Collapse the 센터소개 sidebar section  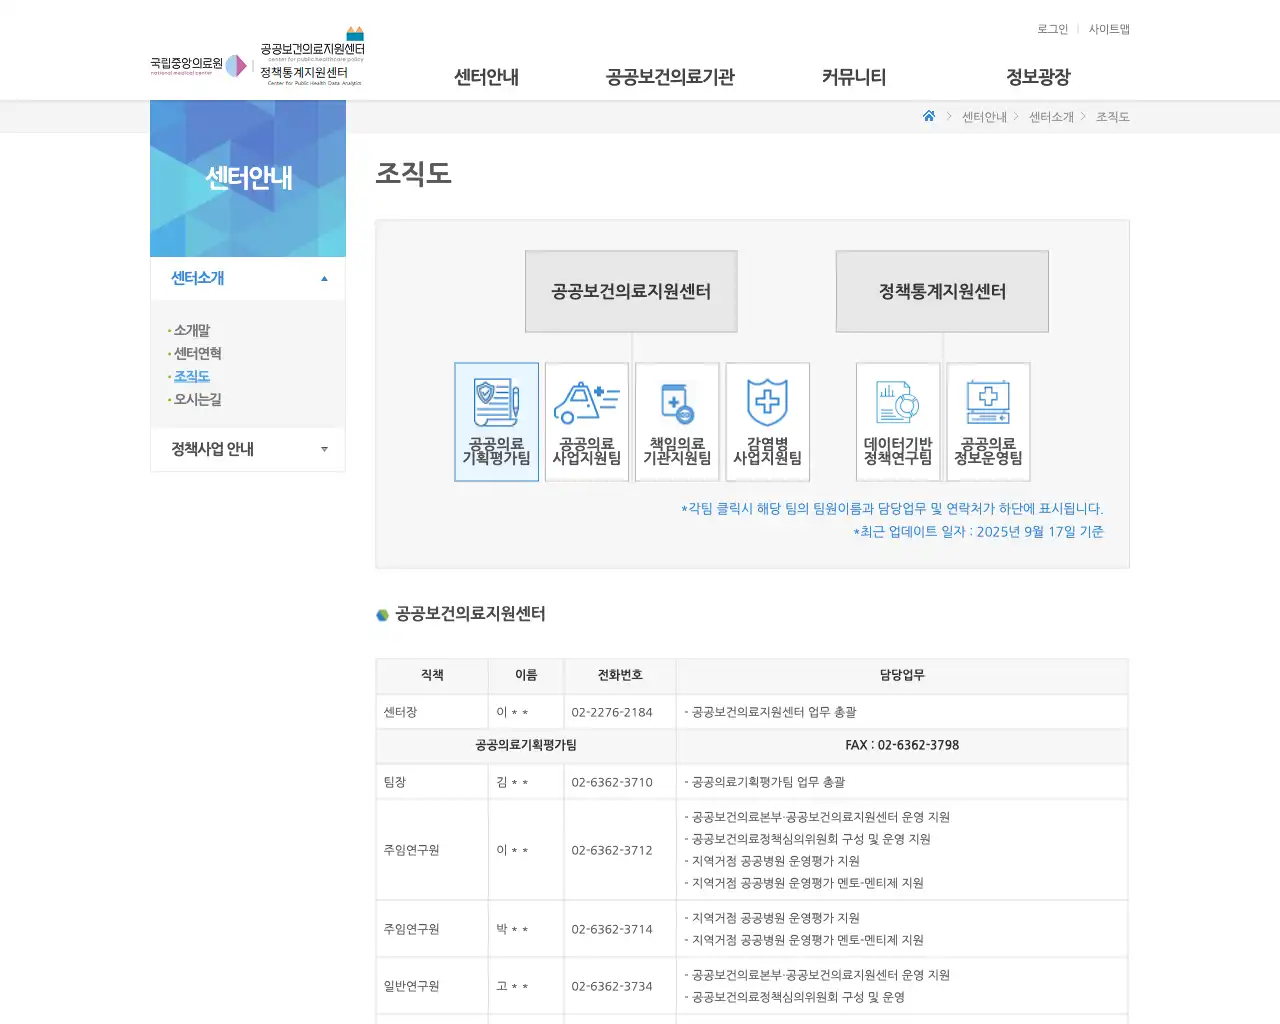click(248, 279)
